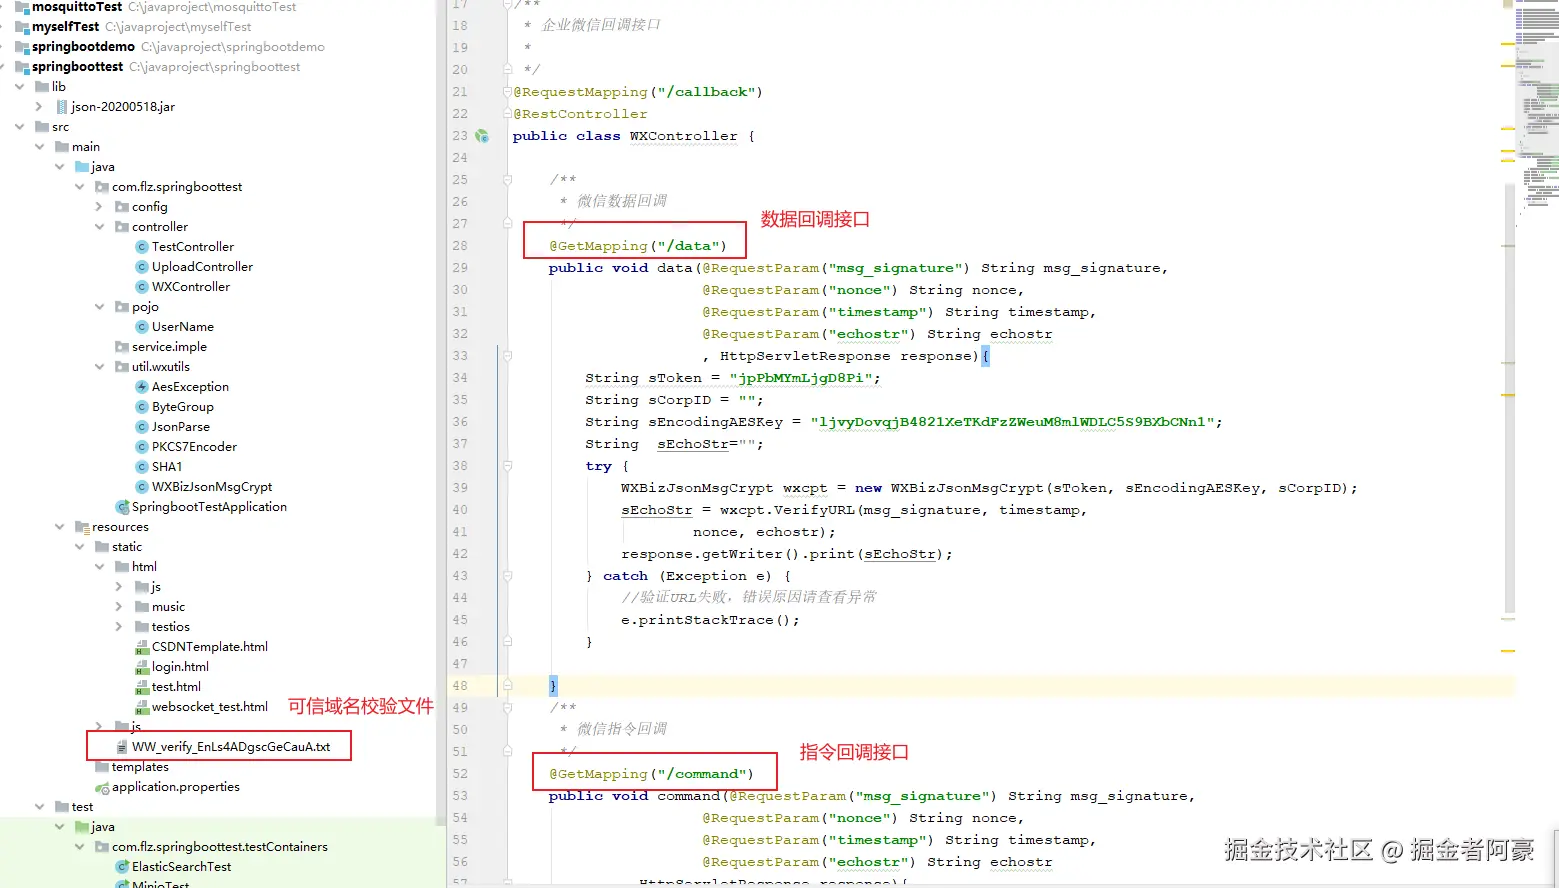Click the @RestController annotation

pos(580,114)
